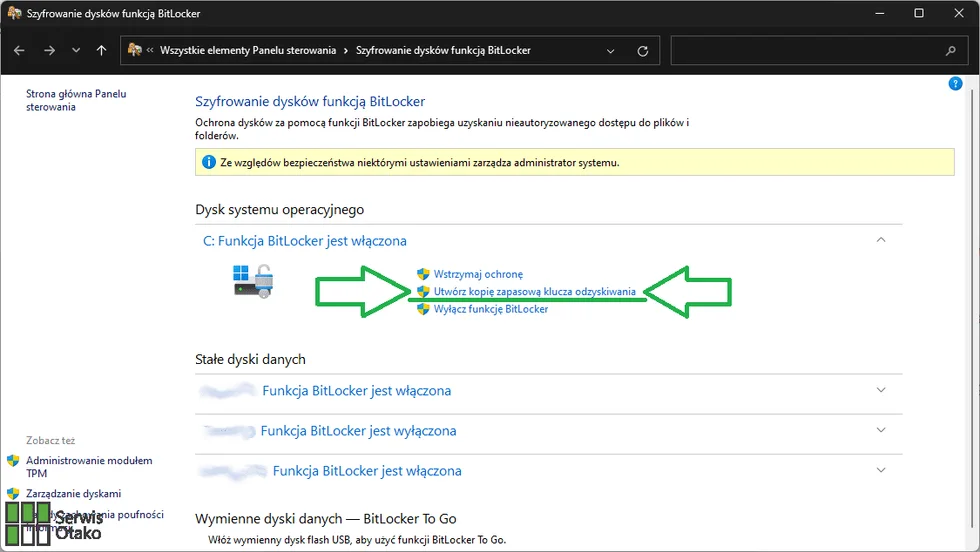
Task: Click shield icon next to 'Zarządzanie dyskami'
Action: pyautogui.click(x=13, y=494)
